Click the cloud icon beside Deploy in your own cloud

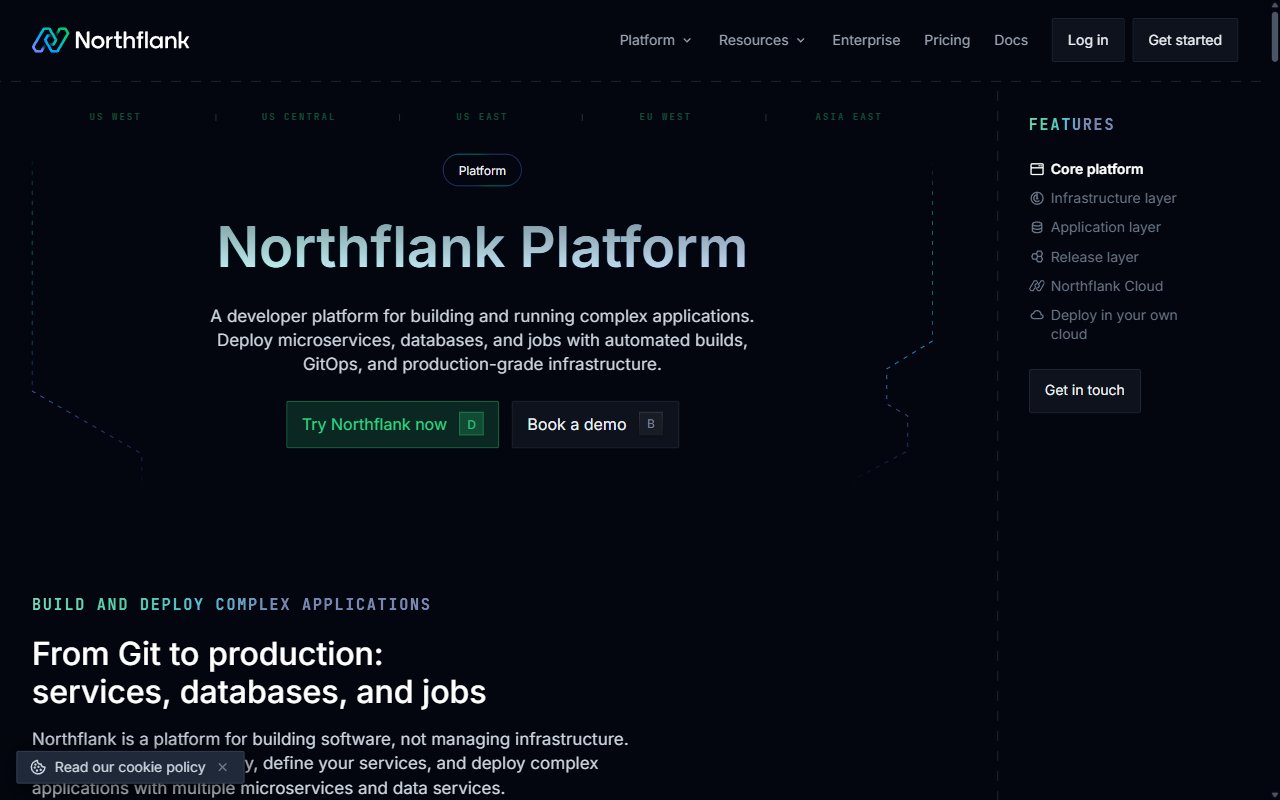(x=1037, y=315)
